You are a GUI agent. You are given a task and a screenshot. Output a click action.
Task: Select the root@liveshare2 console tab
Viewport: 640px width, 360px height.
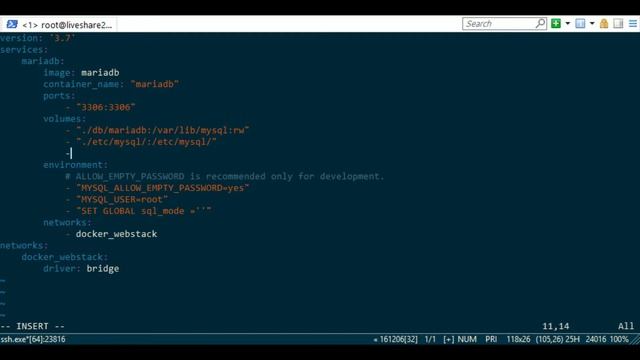tap(59, 25)
